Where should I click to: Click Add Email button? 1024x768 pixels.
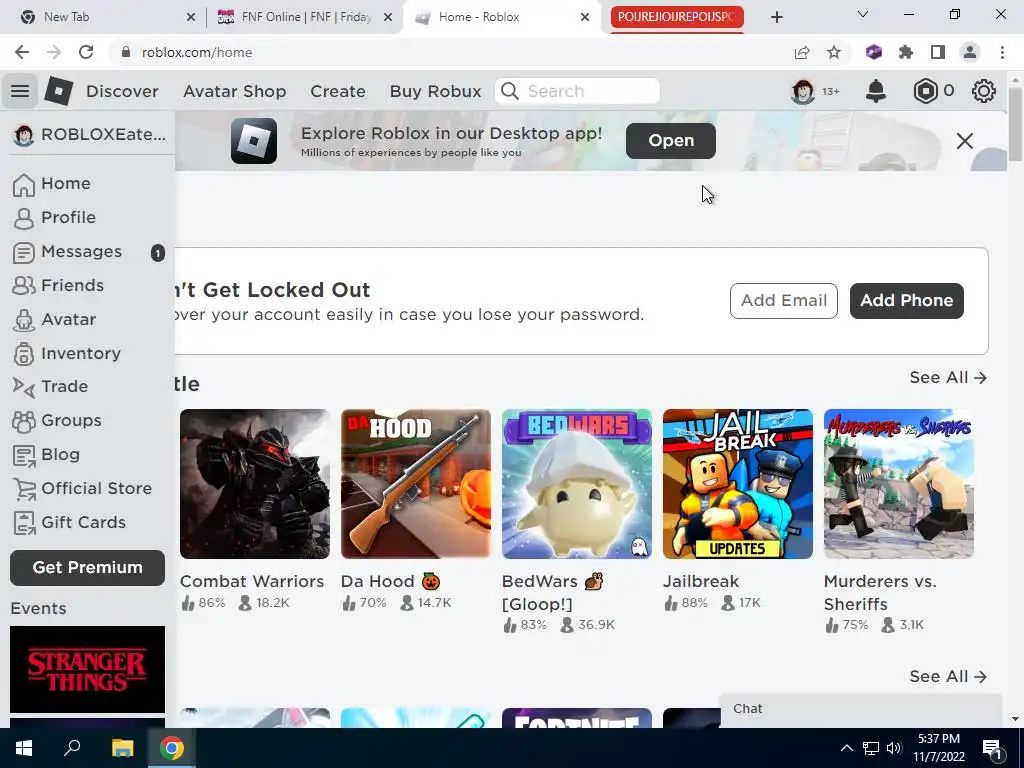(x=784, y=300)
